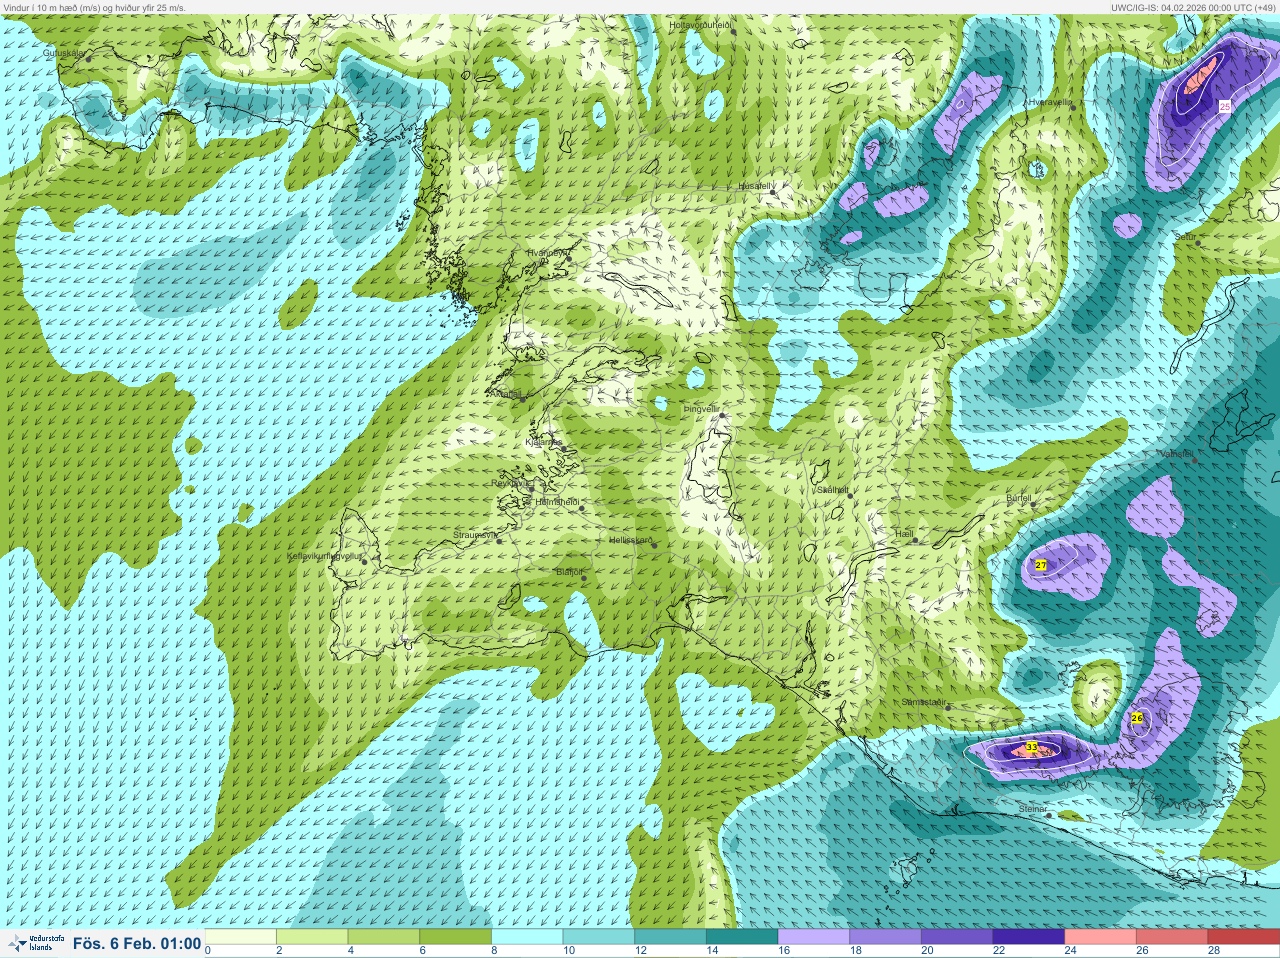Click the Búrfell station label
Screen dimensions: 1280x958
[x=1019, y=497]
